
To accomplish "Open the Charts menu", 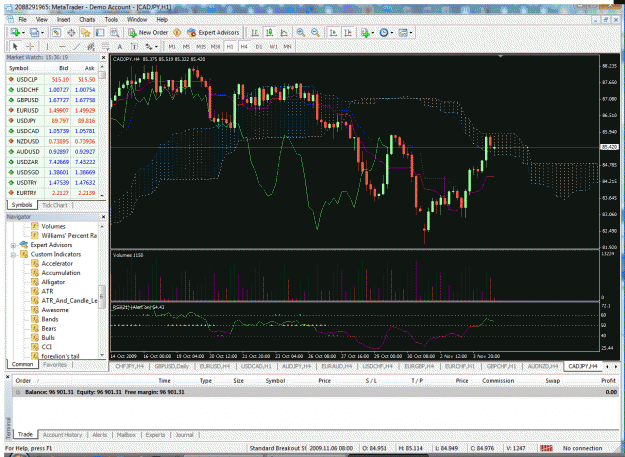I will [x=87, y=20].
